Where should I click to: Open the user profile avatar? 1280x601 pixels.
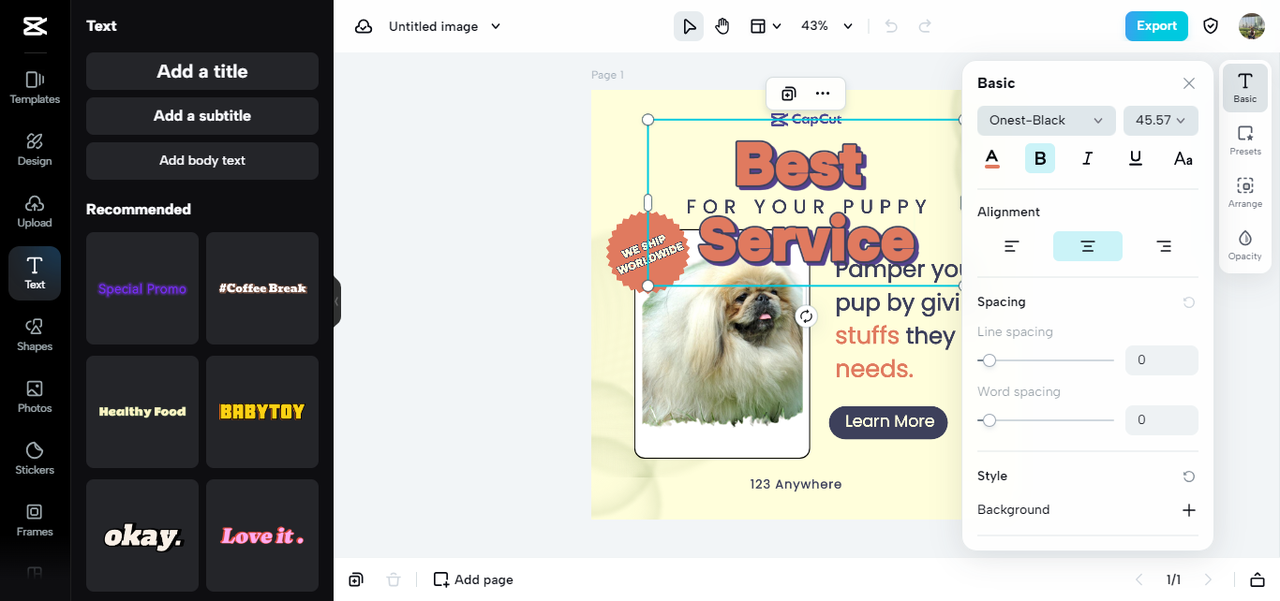[1252, 26]
